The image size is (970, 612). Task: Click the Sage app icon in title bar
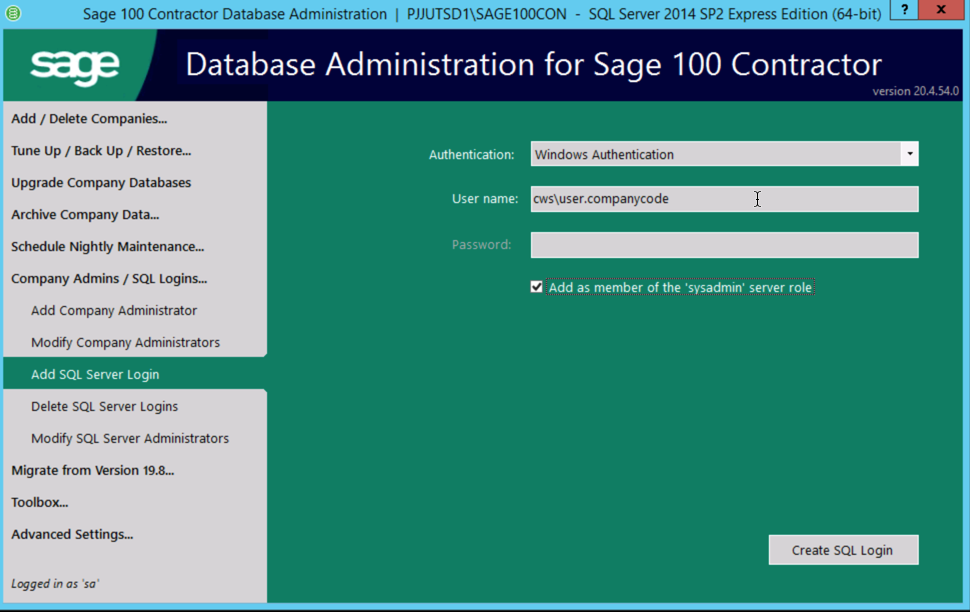pos(13,12)
